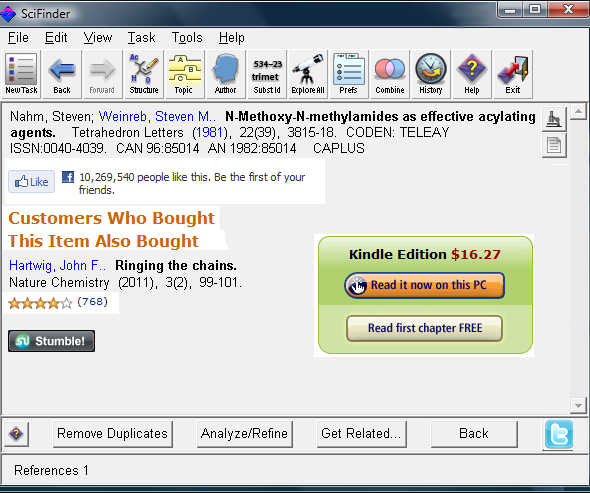Image resolution: width=590 pixels, height=493 pixels.
Task: Click the microscope icon beside the reference
Action: point(554,119)
